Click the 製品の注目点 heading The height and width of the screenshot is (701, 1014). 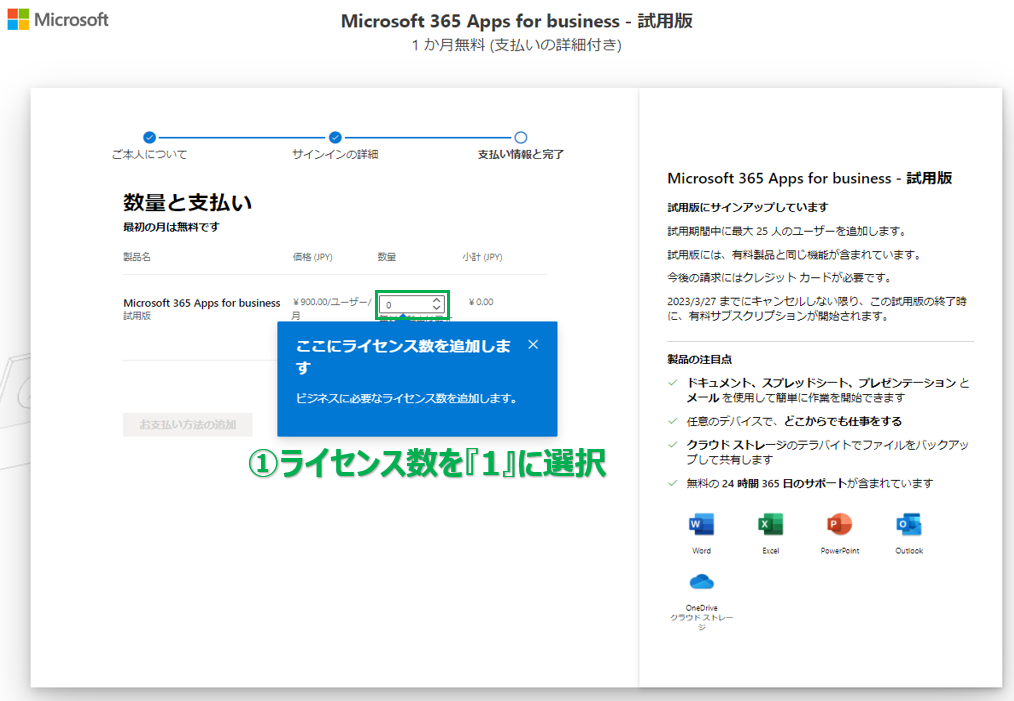click(x=700, y=359)
